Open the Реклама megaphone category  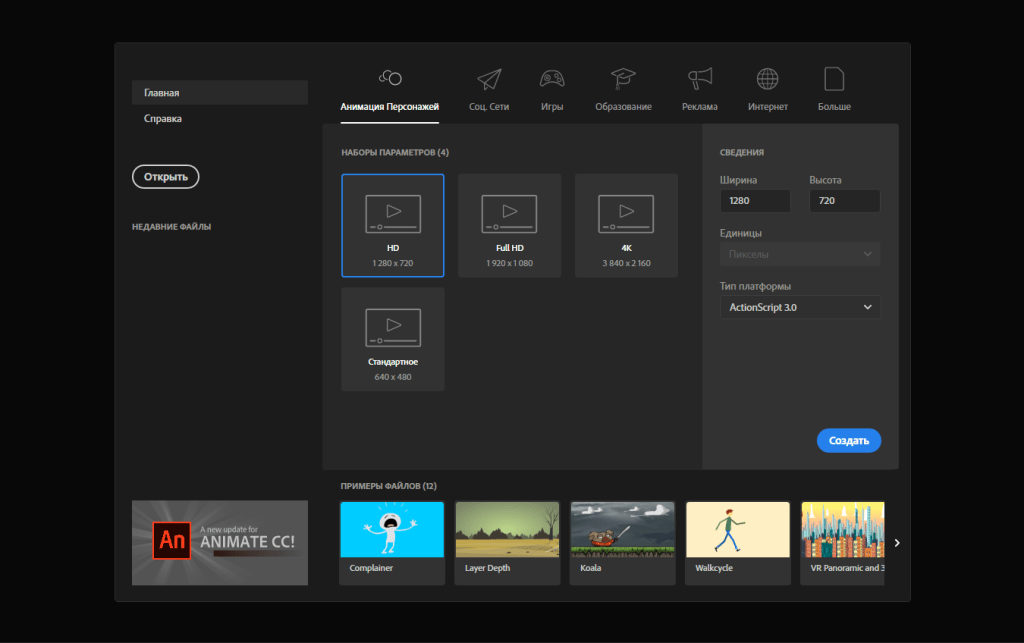tap(699, 80)
